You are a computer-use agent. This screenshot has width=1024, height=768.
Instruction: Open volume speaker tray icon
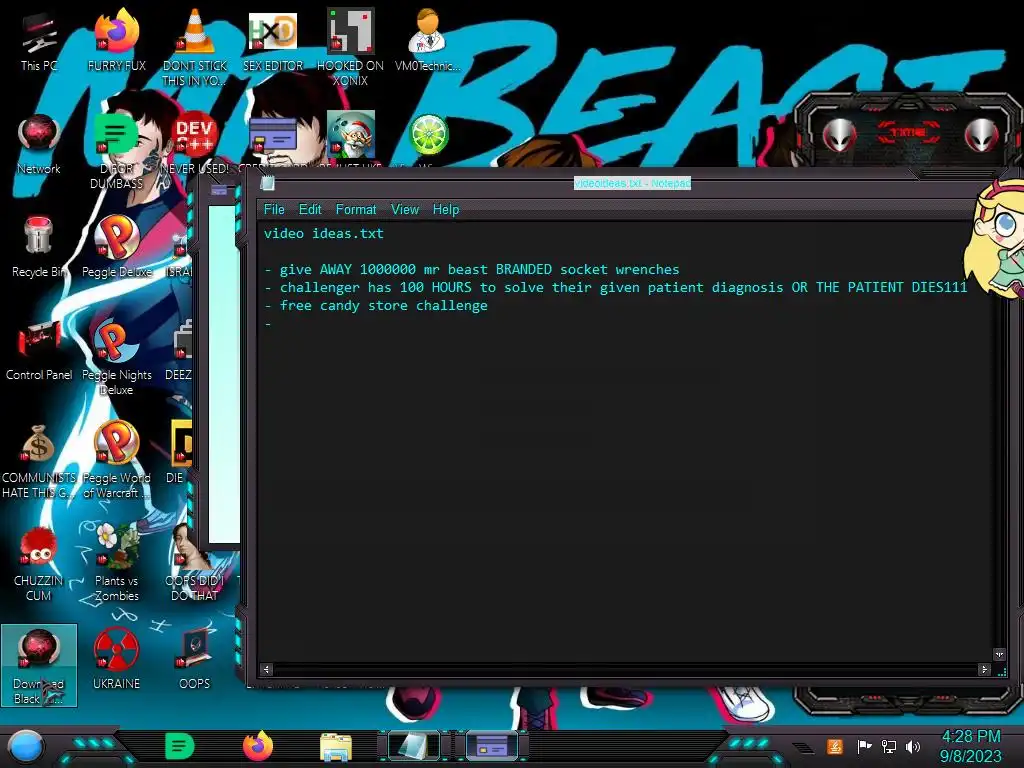913,746
